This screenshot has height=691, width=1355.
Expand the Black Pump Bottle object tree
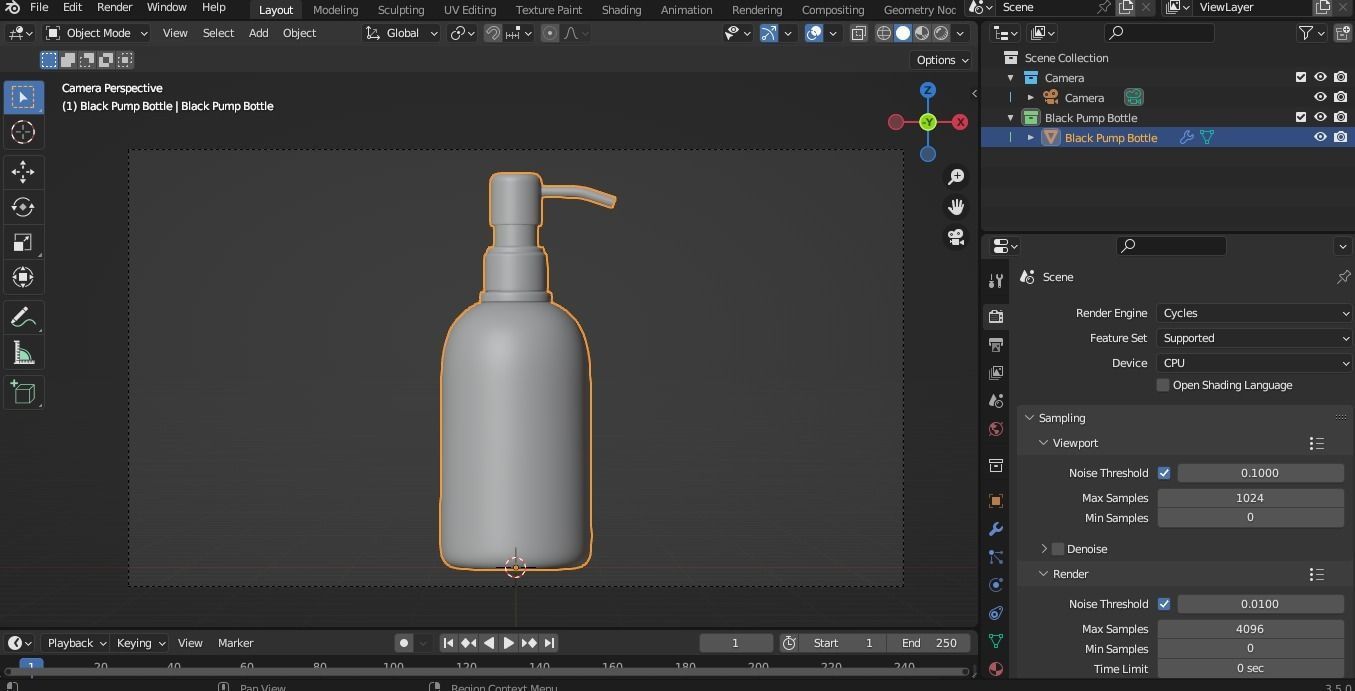[1031, 138]
